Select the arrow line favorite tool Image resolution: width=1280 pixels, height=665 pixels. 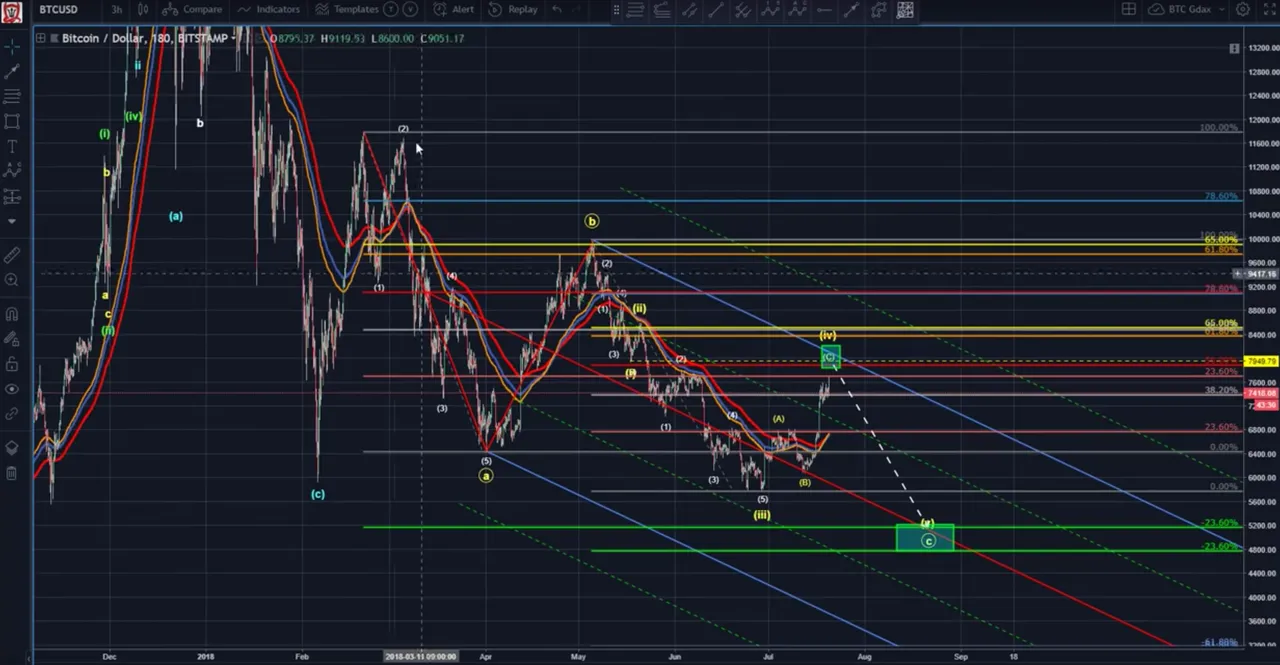pyautogui.click(x=851, y=10)
